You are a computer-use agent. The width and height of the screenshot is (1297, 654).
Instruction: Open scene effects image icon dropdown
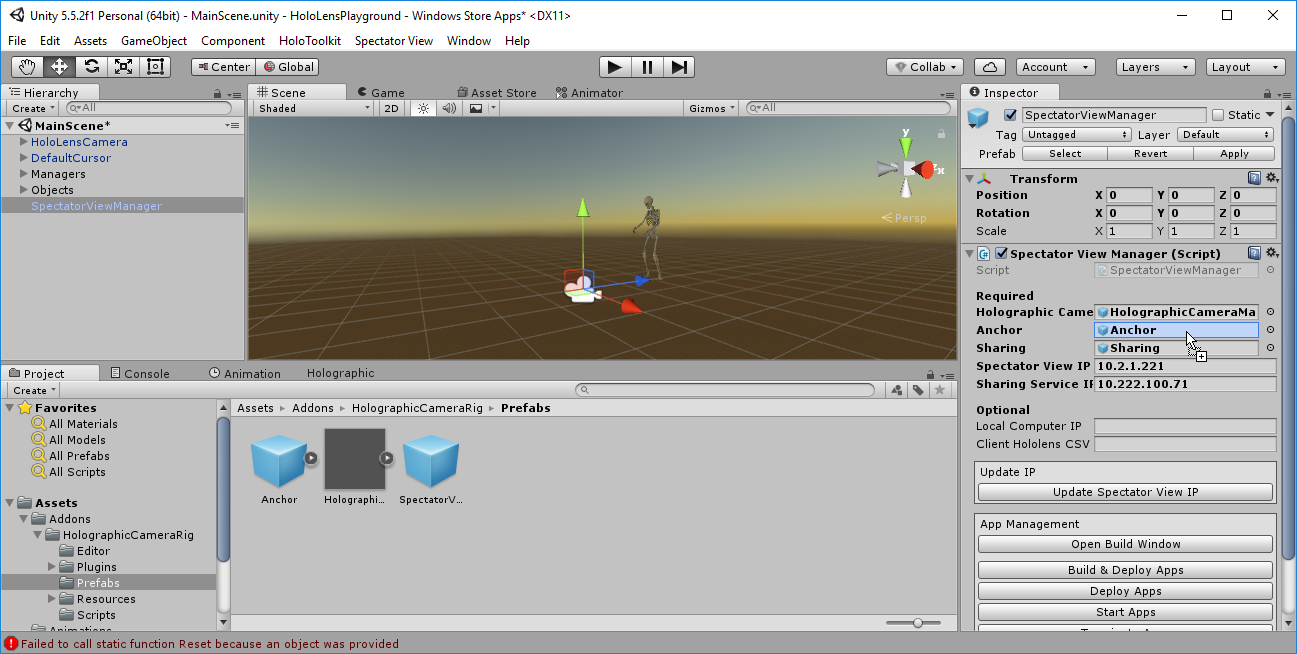click(481, 108)
